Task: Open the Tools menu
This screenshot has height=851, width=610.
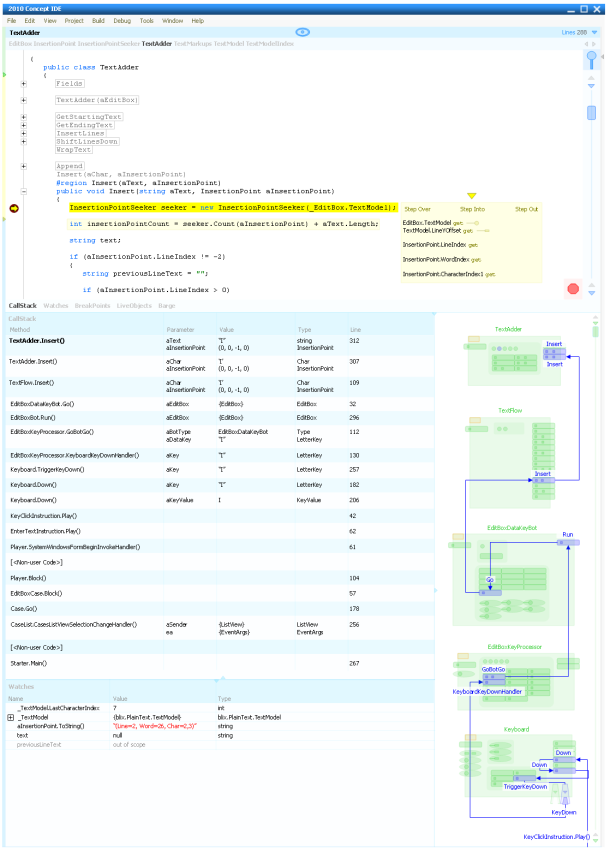Action: click(x=147, y=21)
